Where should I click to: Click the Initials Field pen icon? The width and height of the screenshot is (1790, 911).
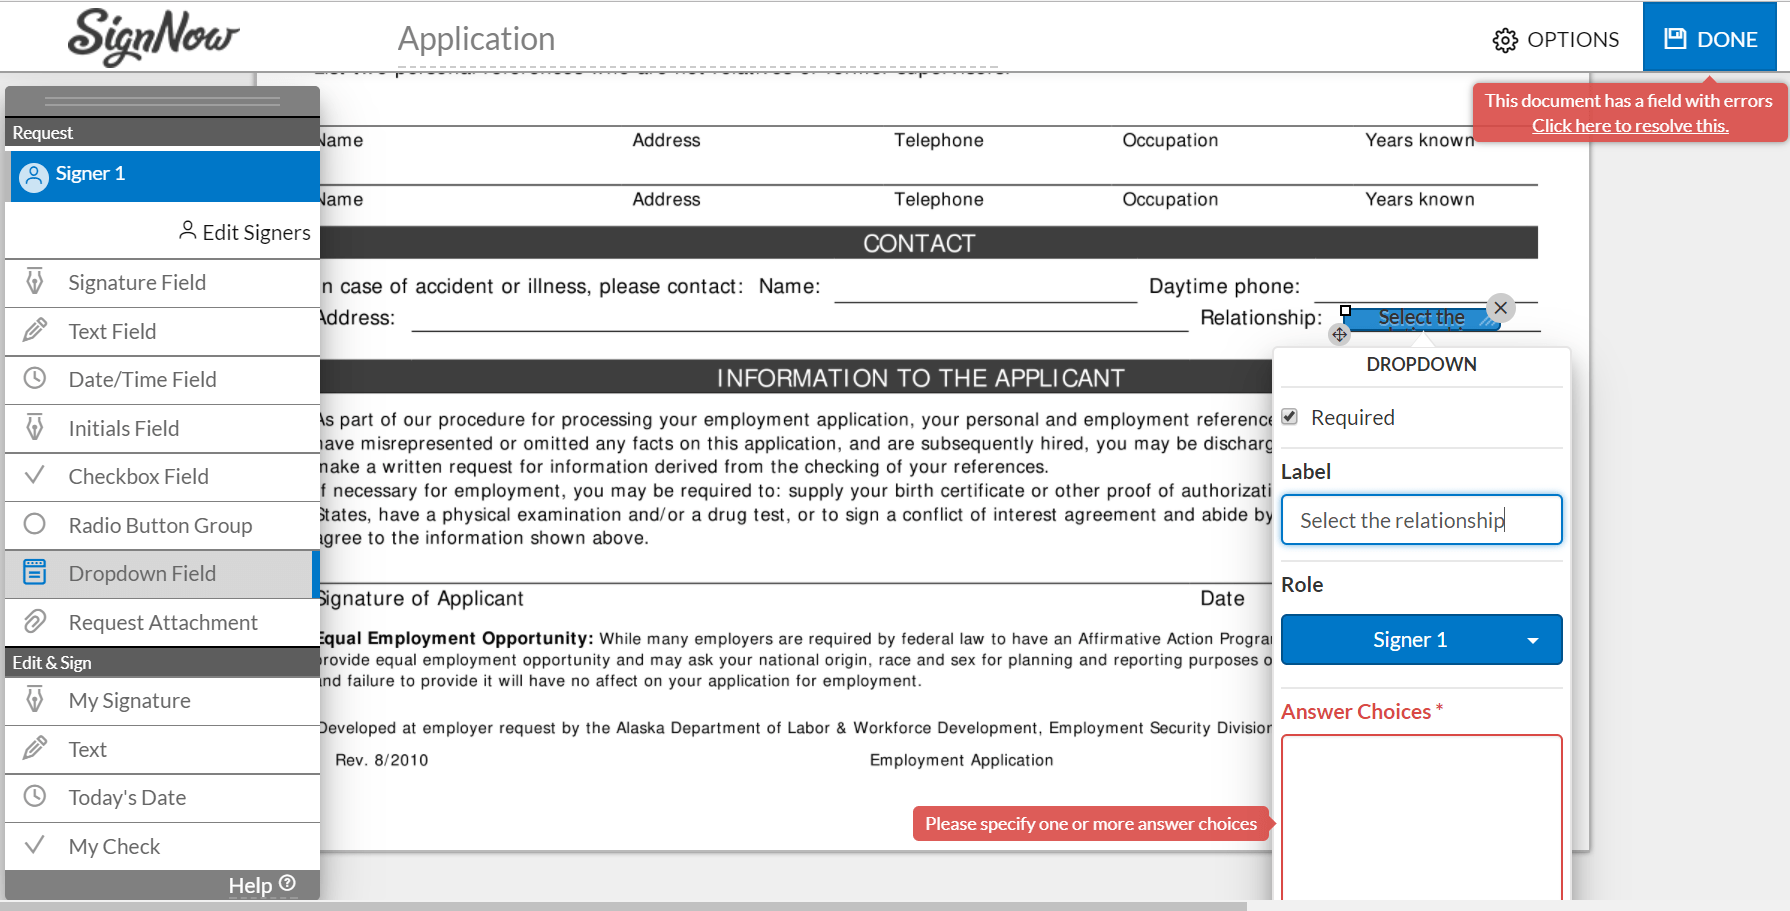tap(35, 427)
